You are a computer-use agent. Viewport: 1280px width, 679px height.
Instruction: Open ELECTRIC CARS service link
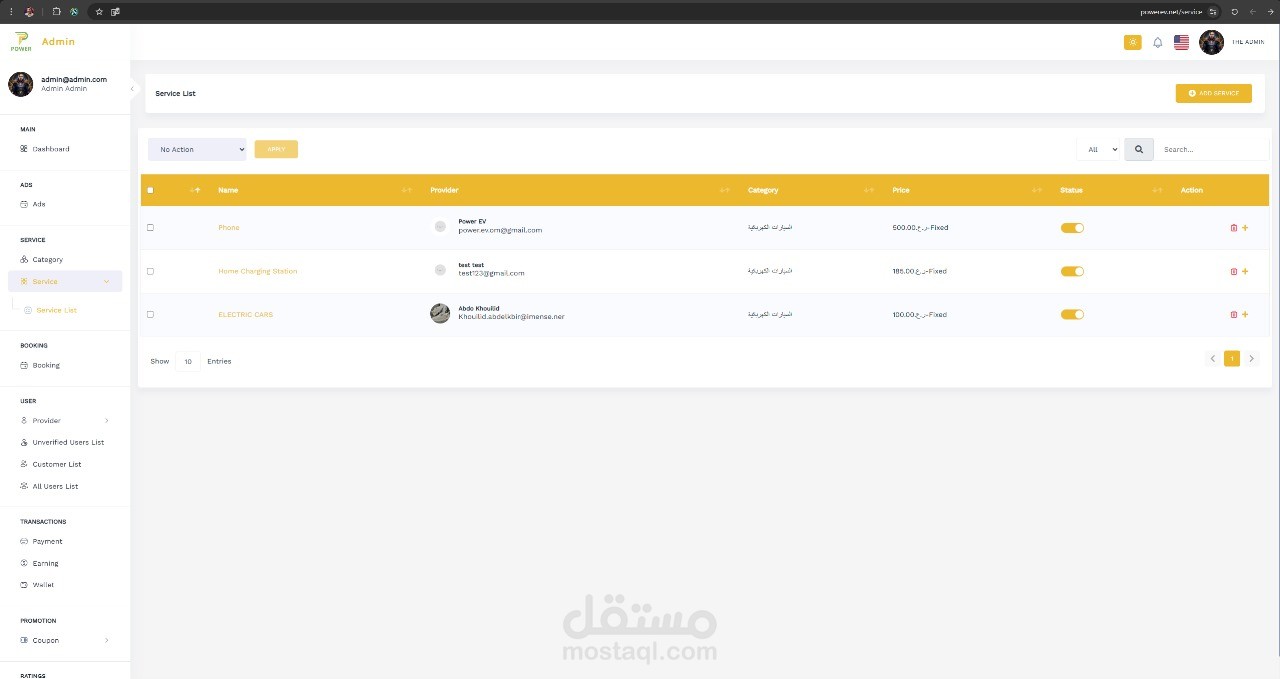(245, 315)
